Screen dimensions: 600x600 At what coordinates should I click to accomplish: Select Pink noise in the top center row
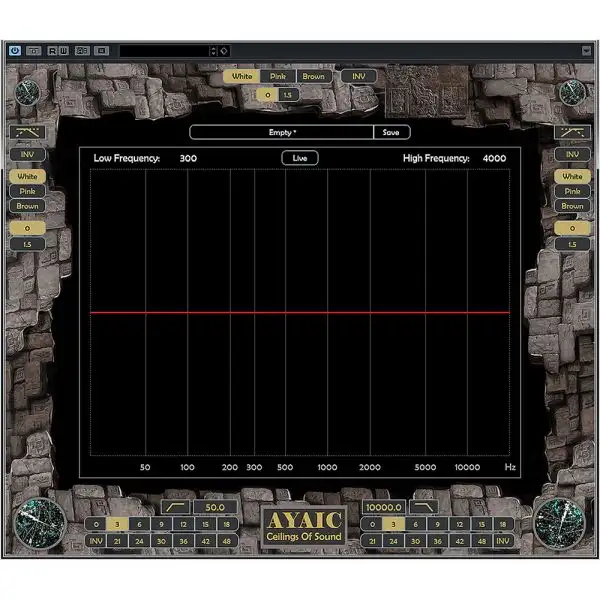click(278, 77)
